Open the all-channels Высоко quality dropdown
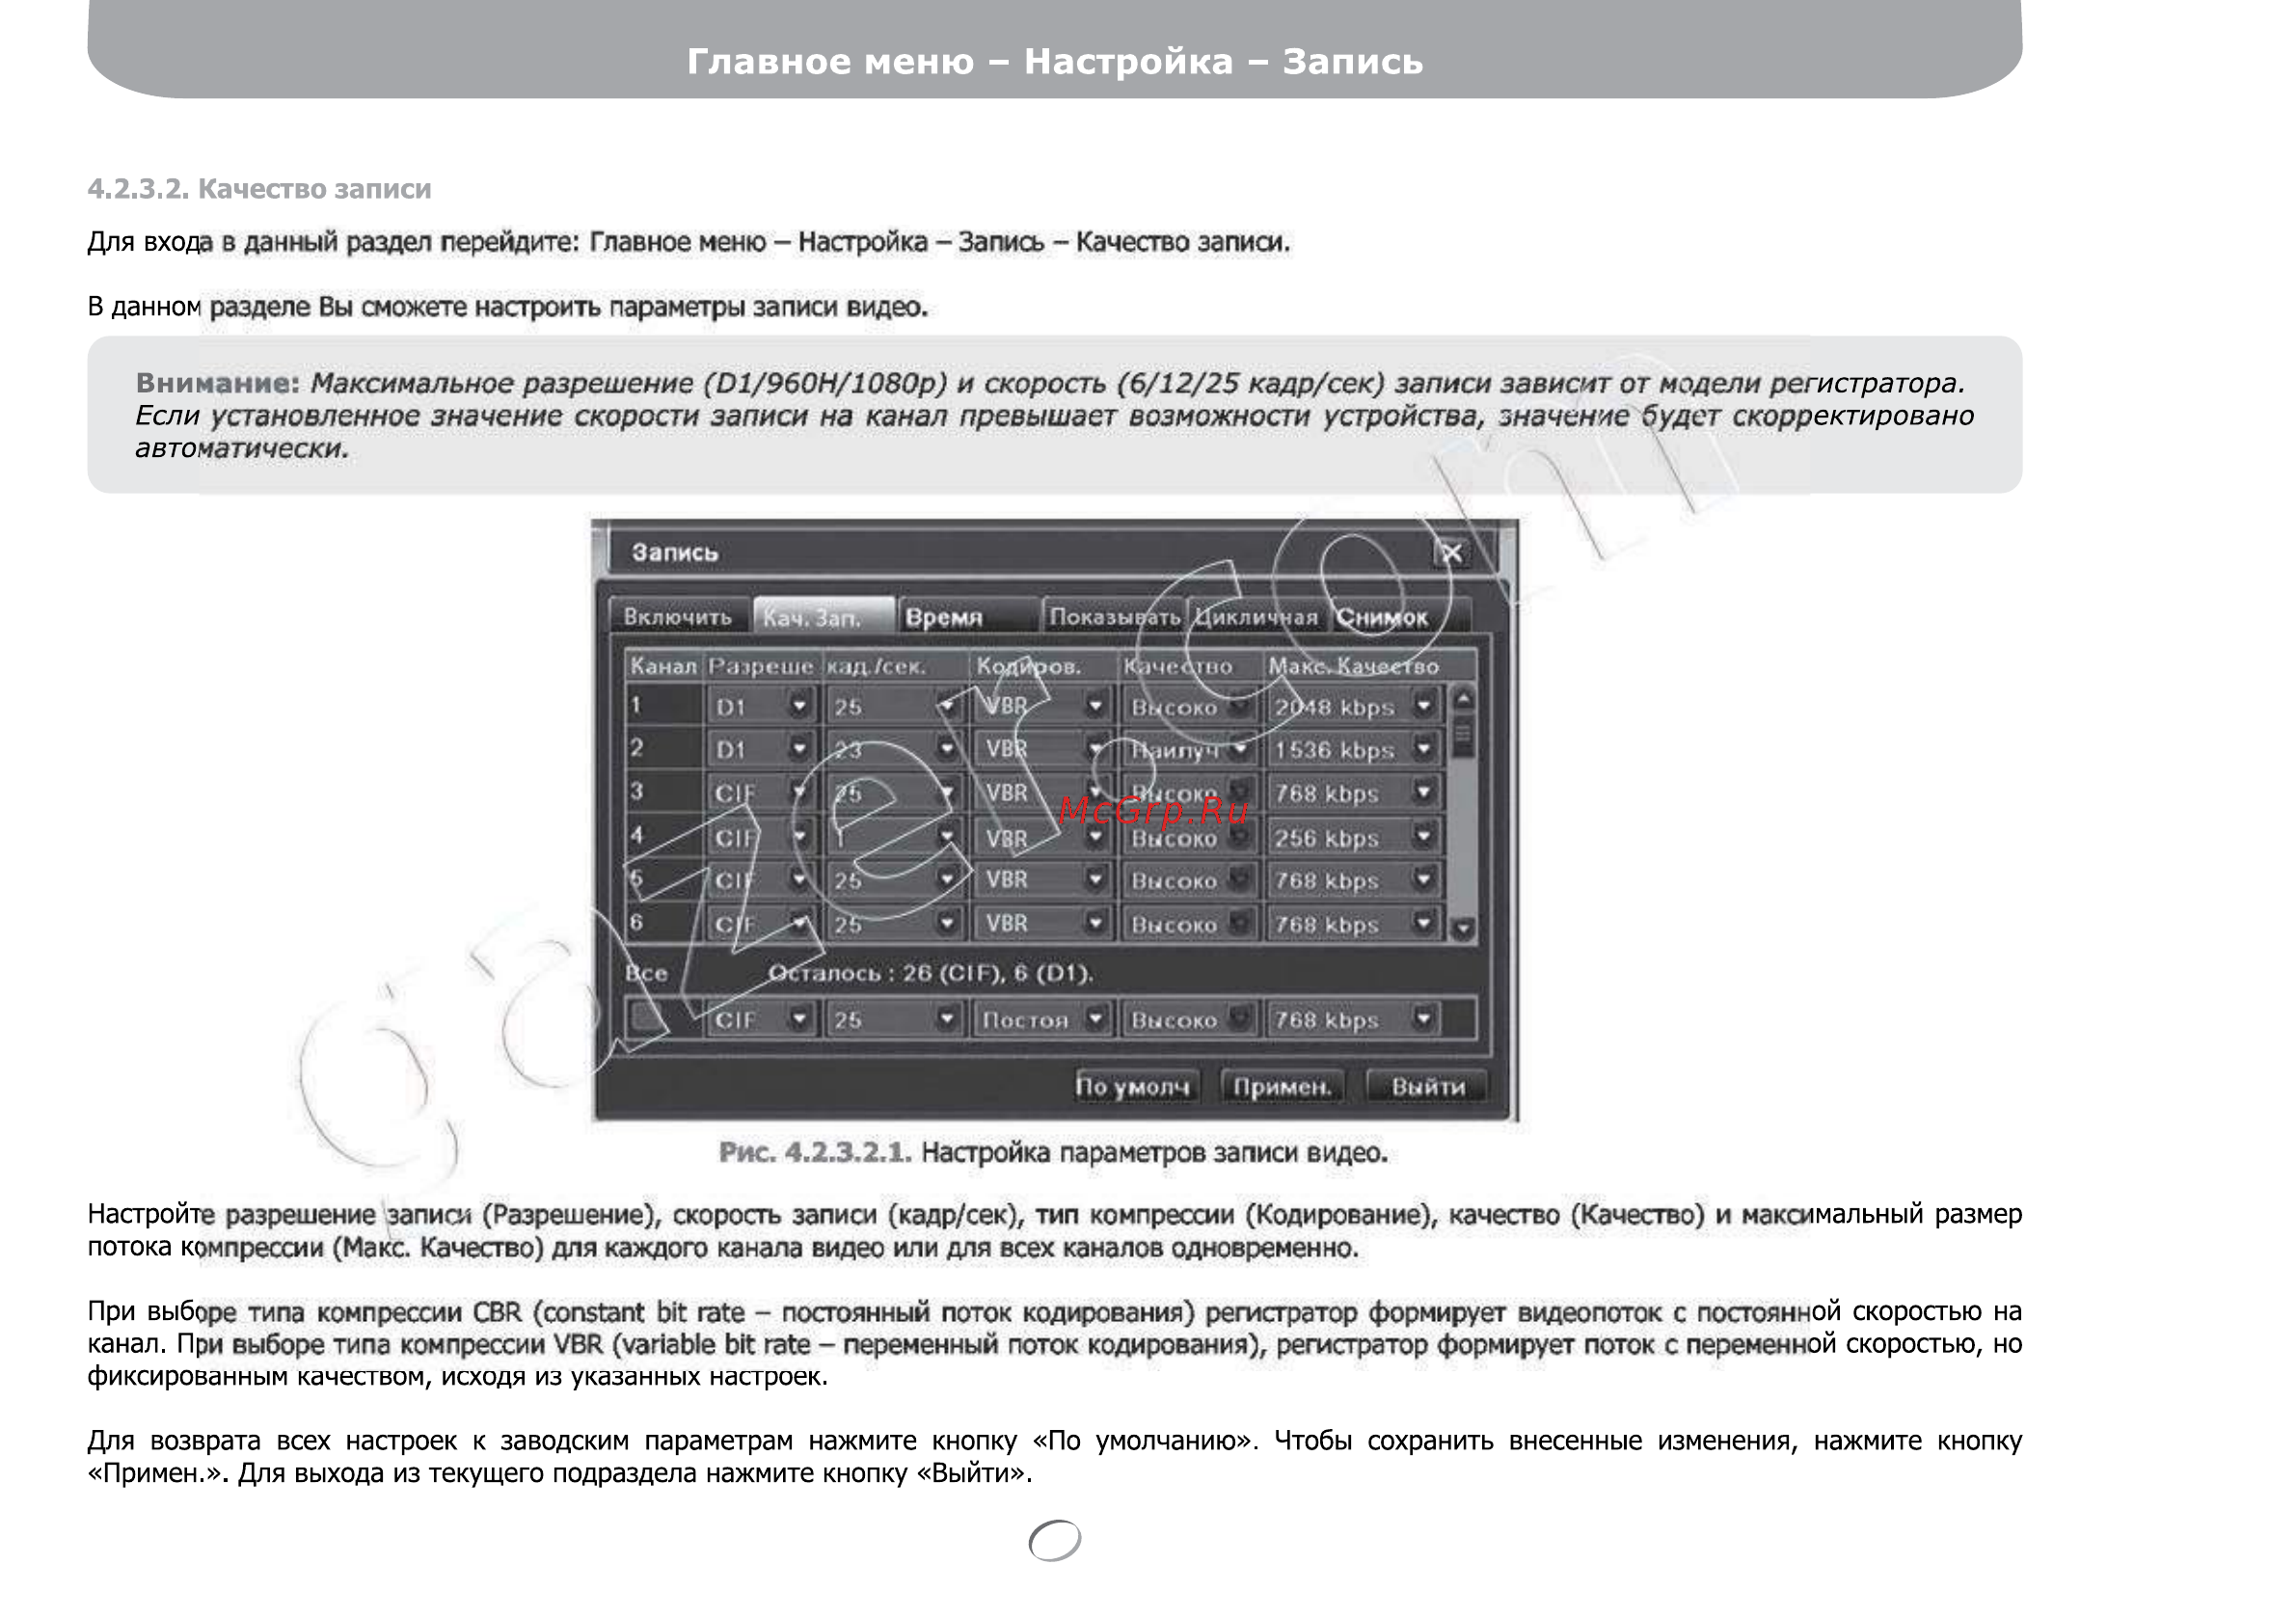The width and height of the screenshot is (2296, 1618). [x=1189, y=1019]
